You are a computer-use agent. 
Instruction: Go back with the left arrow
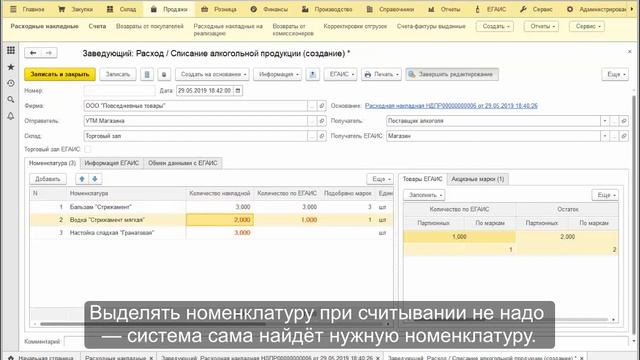pos(33,53)
